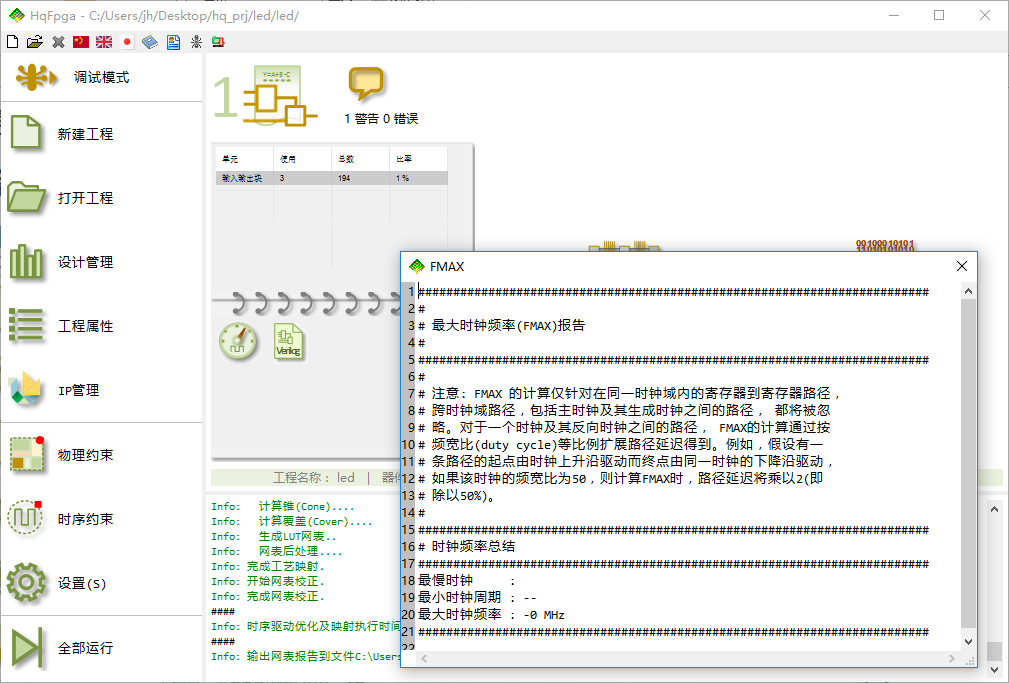1009x683 pixels.
Task: Open the blue help book icon
Action: point(150,42)
